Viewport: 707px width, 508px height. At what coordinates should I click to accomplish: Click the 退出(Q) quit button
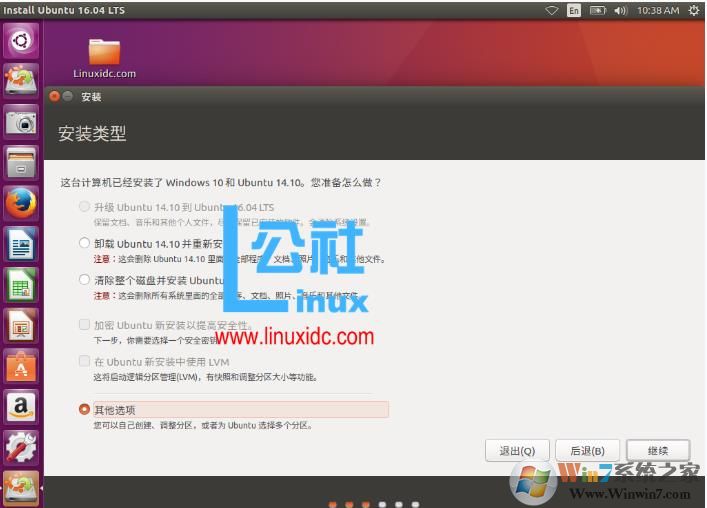517,451
